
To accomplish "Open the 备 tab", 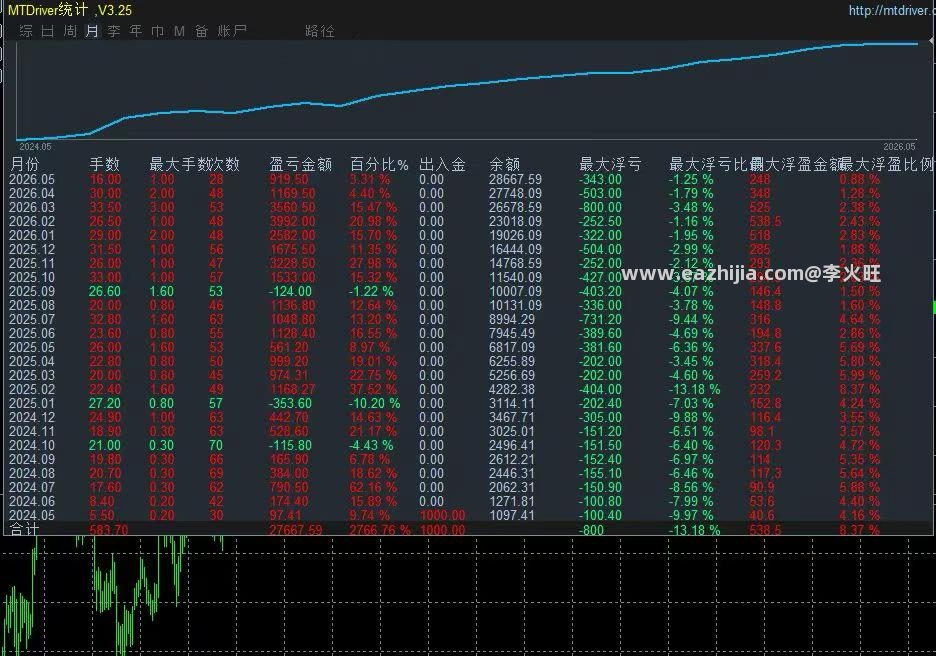I will pyautogui.click(x=201, y=31).
